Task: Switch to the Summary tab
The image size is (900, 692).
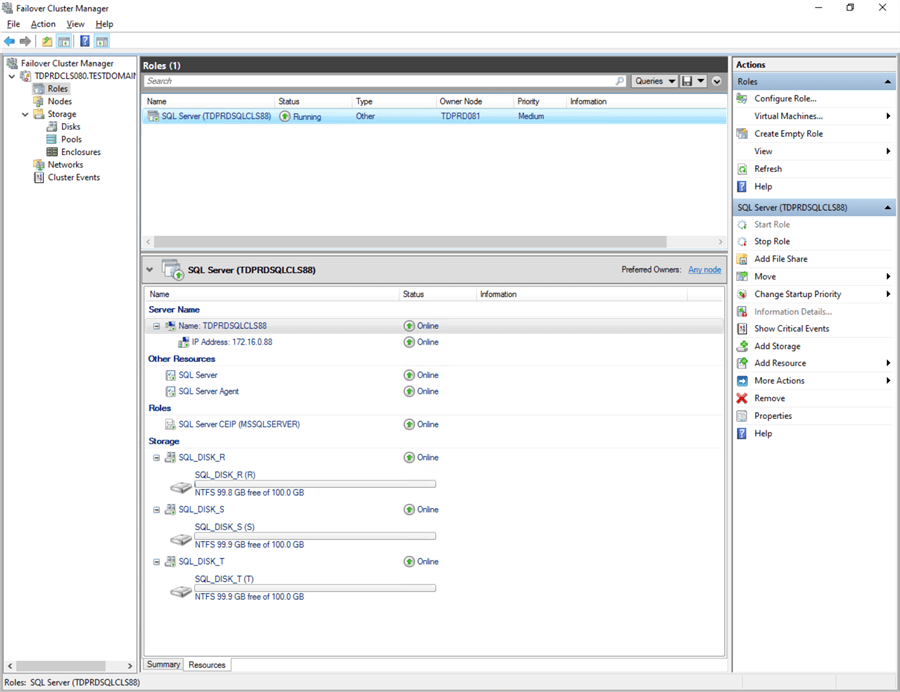Action: click(163, 664)
